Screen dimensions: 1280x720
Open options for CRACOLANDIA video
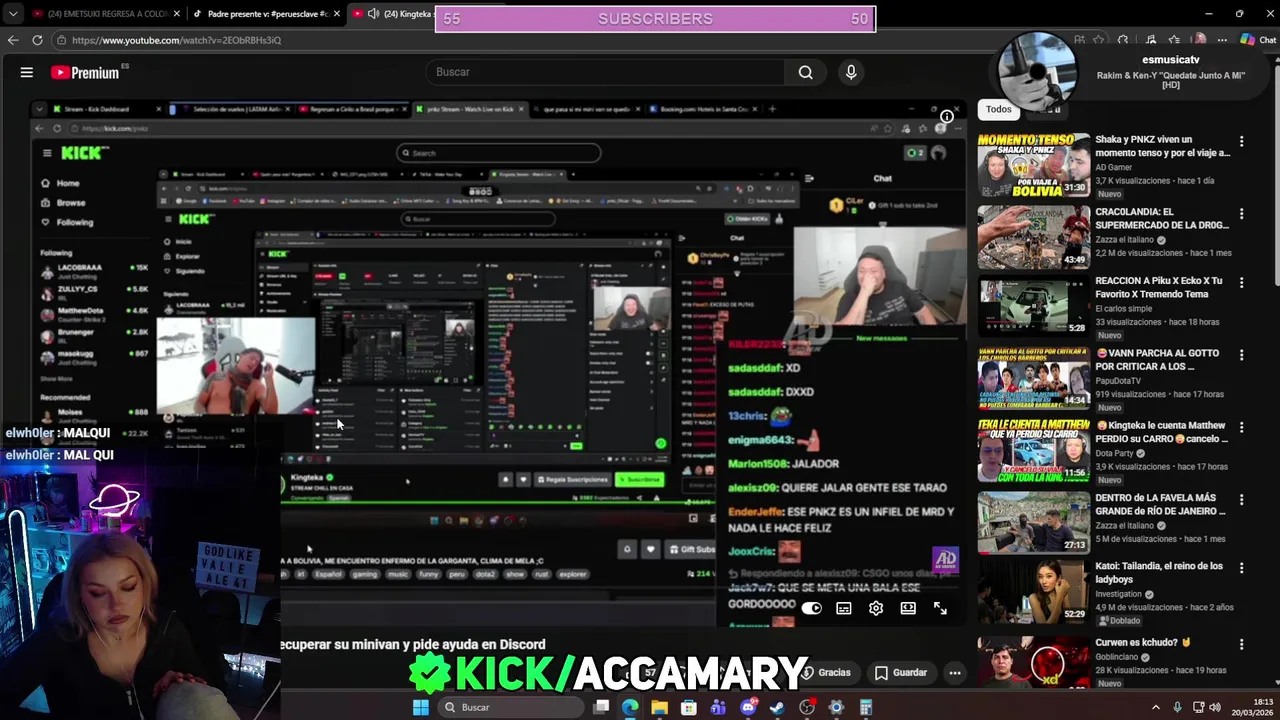[1241, 214]
